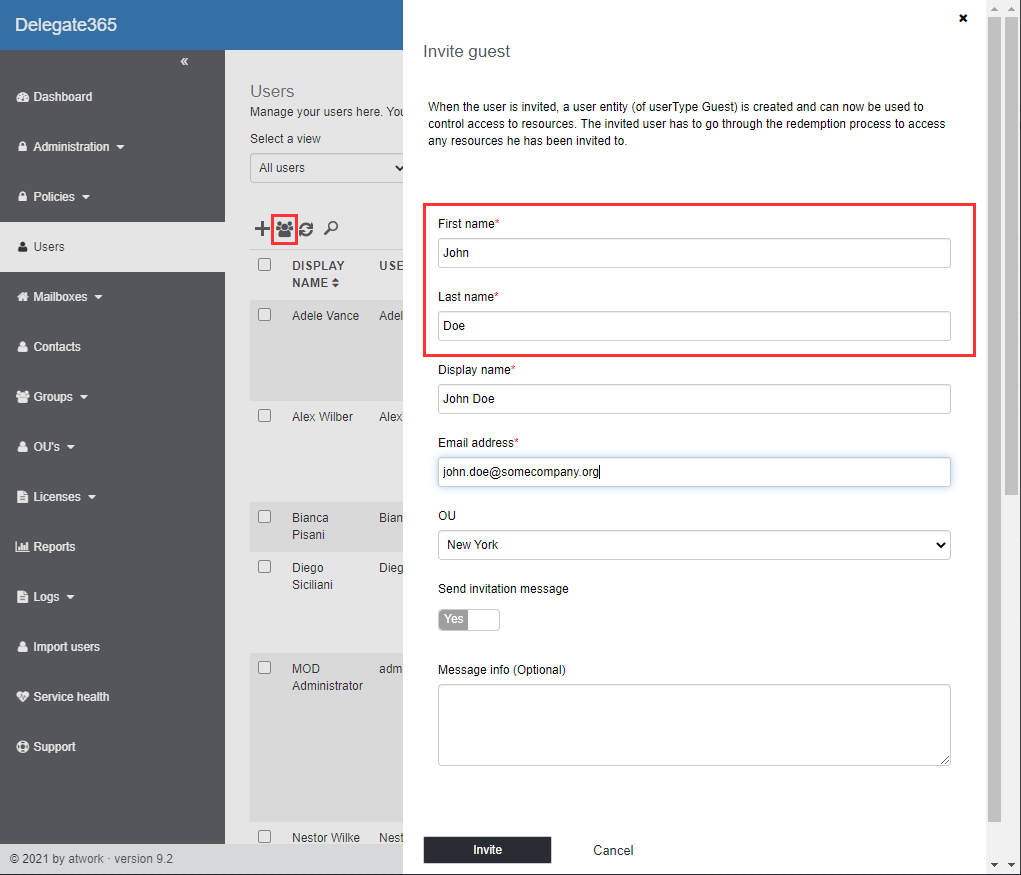This screenshot has height=875, width=1021.
Task: Toggle Send invitation message switch
Action: (468, 620)
